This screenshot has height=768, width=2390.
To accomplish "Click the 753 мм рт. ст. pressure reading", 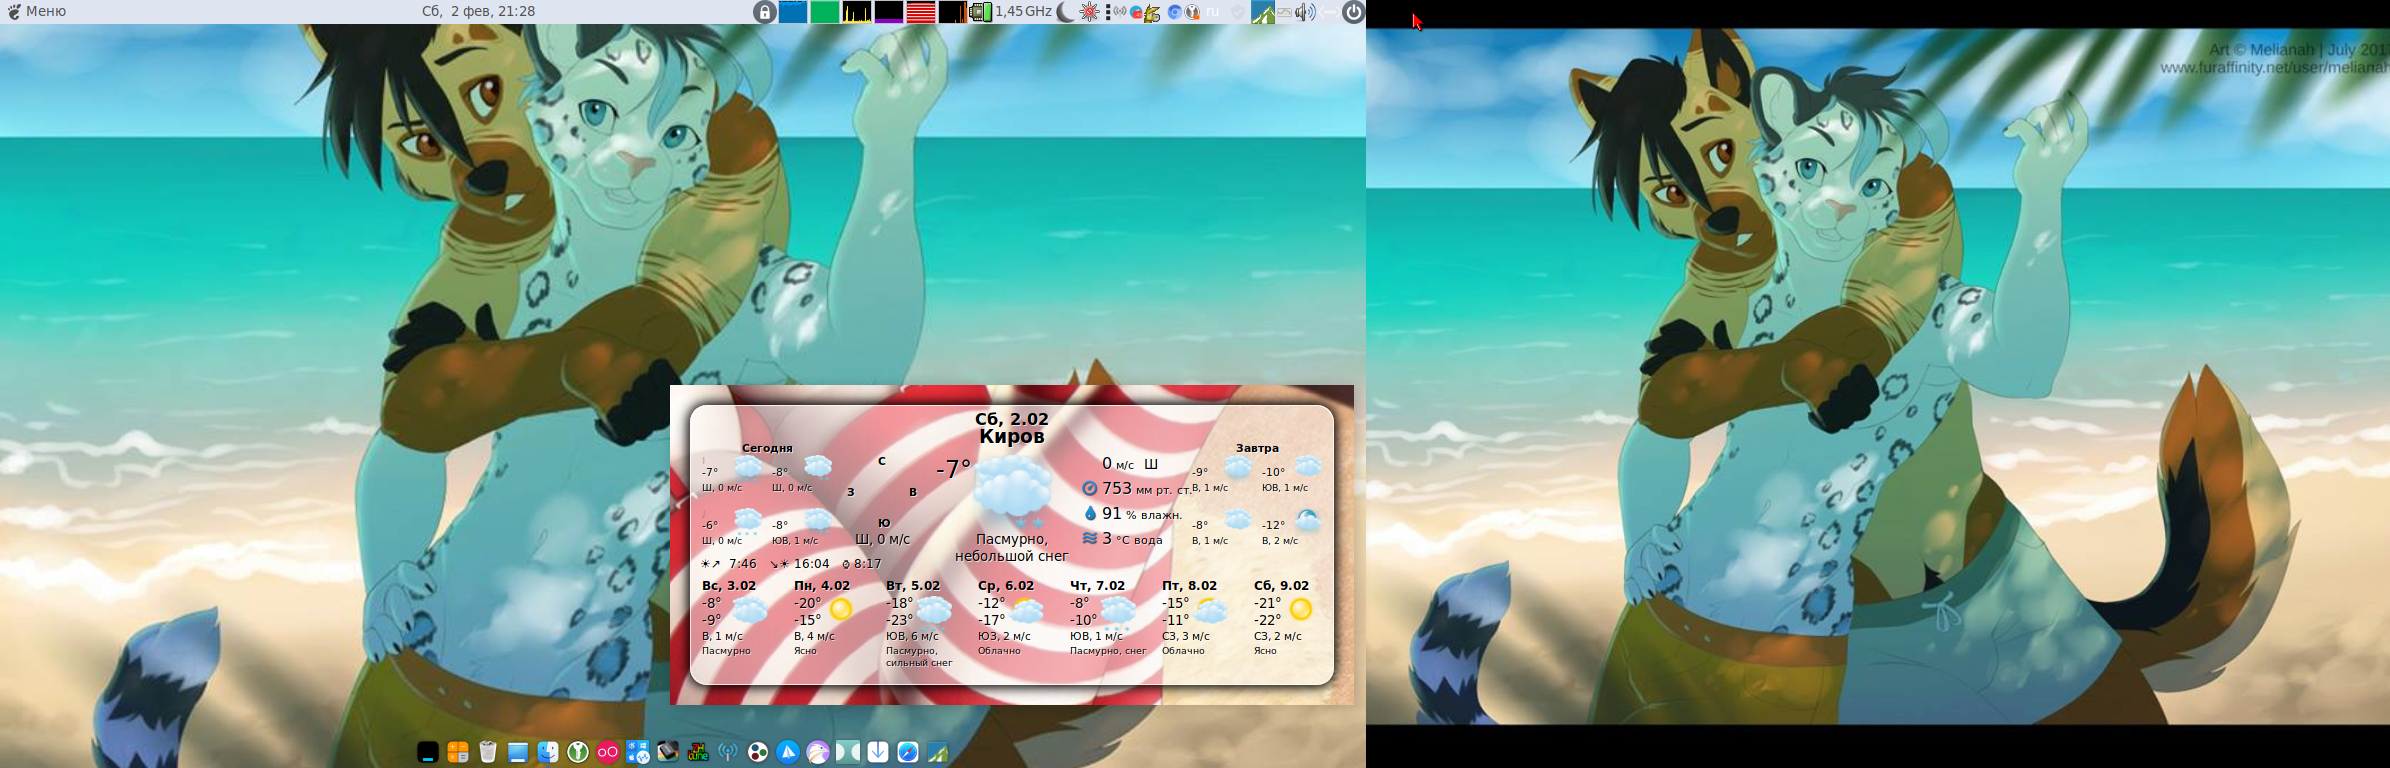I will (x=1136, y=488).
